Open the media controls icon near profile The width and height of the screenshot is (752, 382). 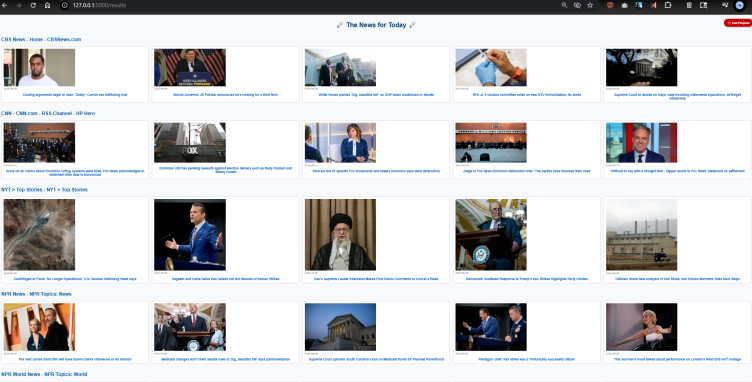(725, 5)
